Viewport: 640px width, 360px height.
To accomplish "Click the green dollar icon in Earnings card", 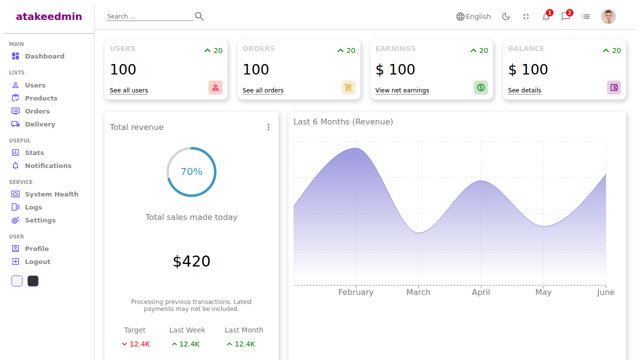I will pyautogui.click(x=481, y=87).
